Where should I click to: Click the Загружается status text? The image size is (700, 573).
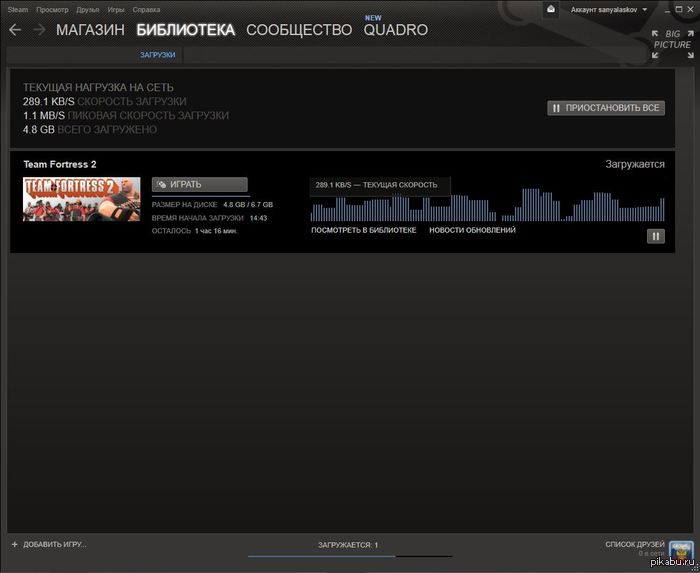click(635, 164)
